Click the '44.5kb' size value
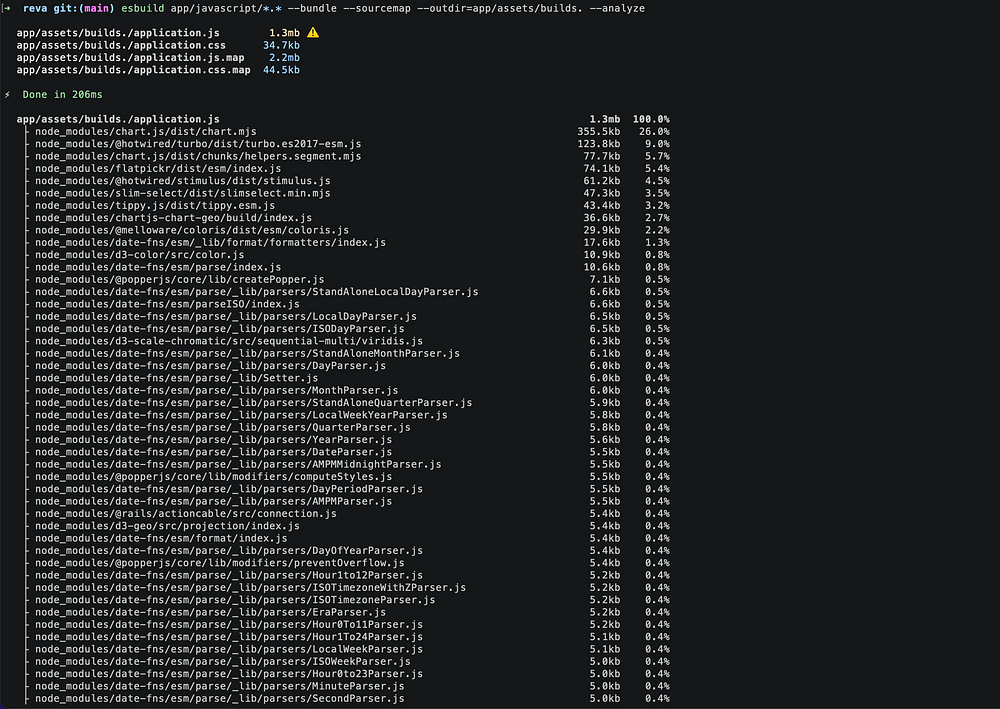The image size is (1000, 709). click(281, 70)
